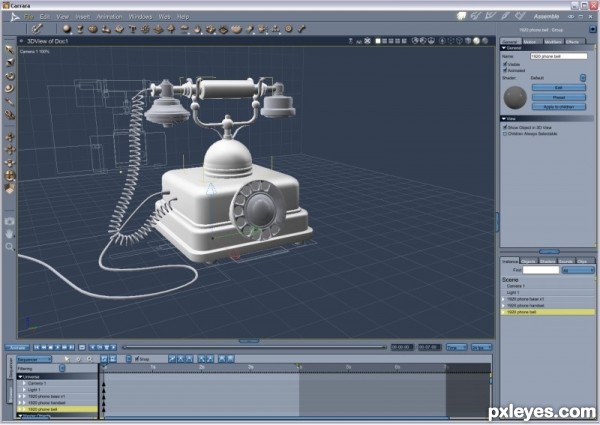Click the shader Edit button
Image resolution: width=600 pixels, height=425 pixels.
(559, 88)
